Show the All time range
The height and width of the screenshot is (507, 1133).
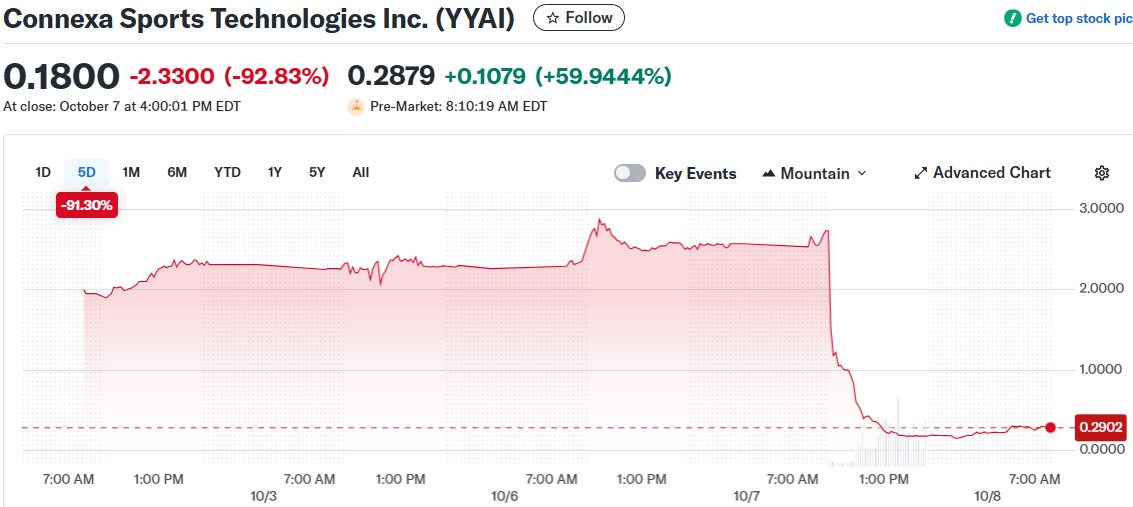(361, 172)
